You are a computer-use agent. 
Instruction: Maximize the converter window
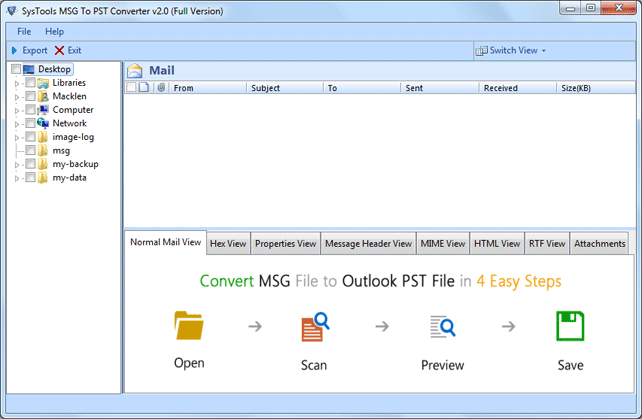[590, 8]
